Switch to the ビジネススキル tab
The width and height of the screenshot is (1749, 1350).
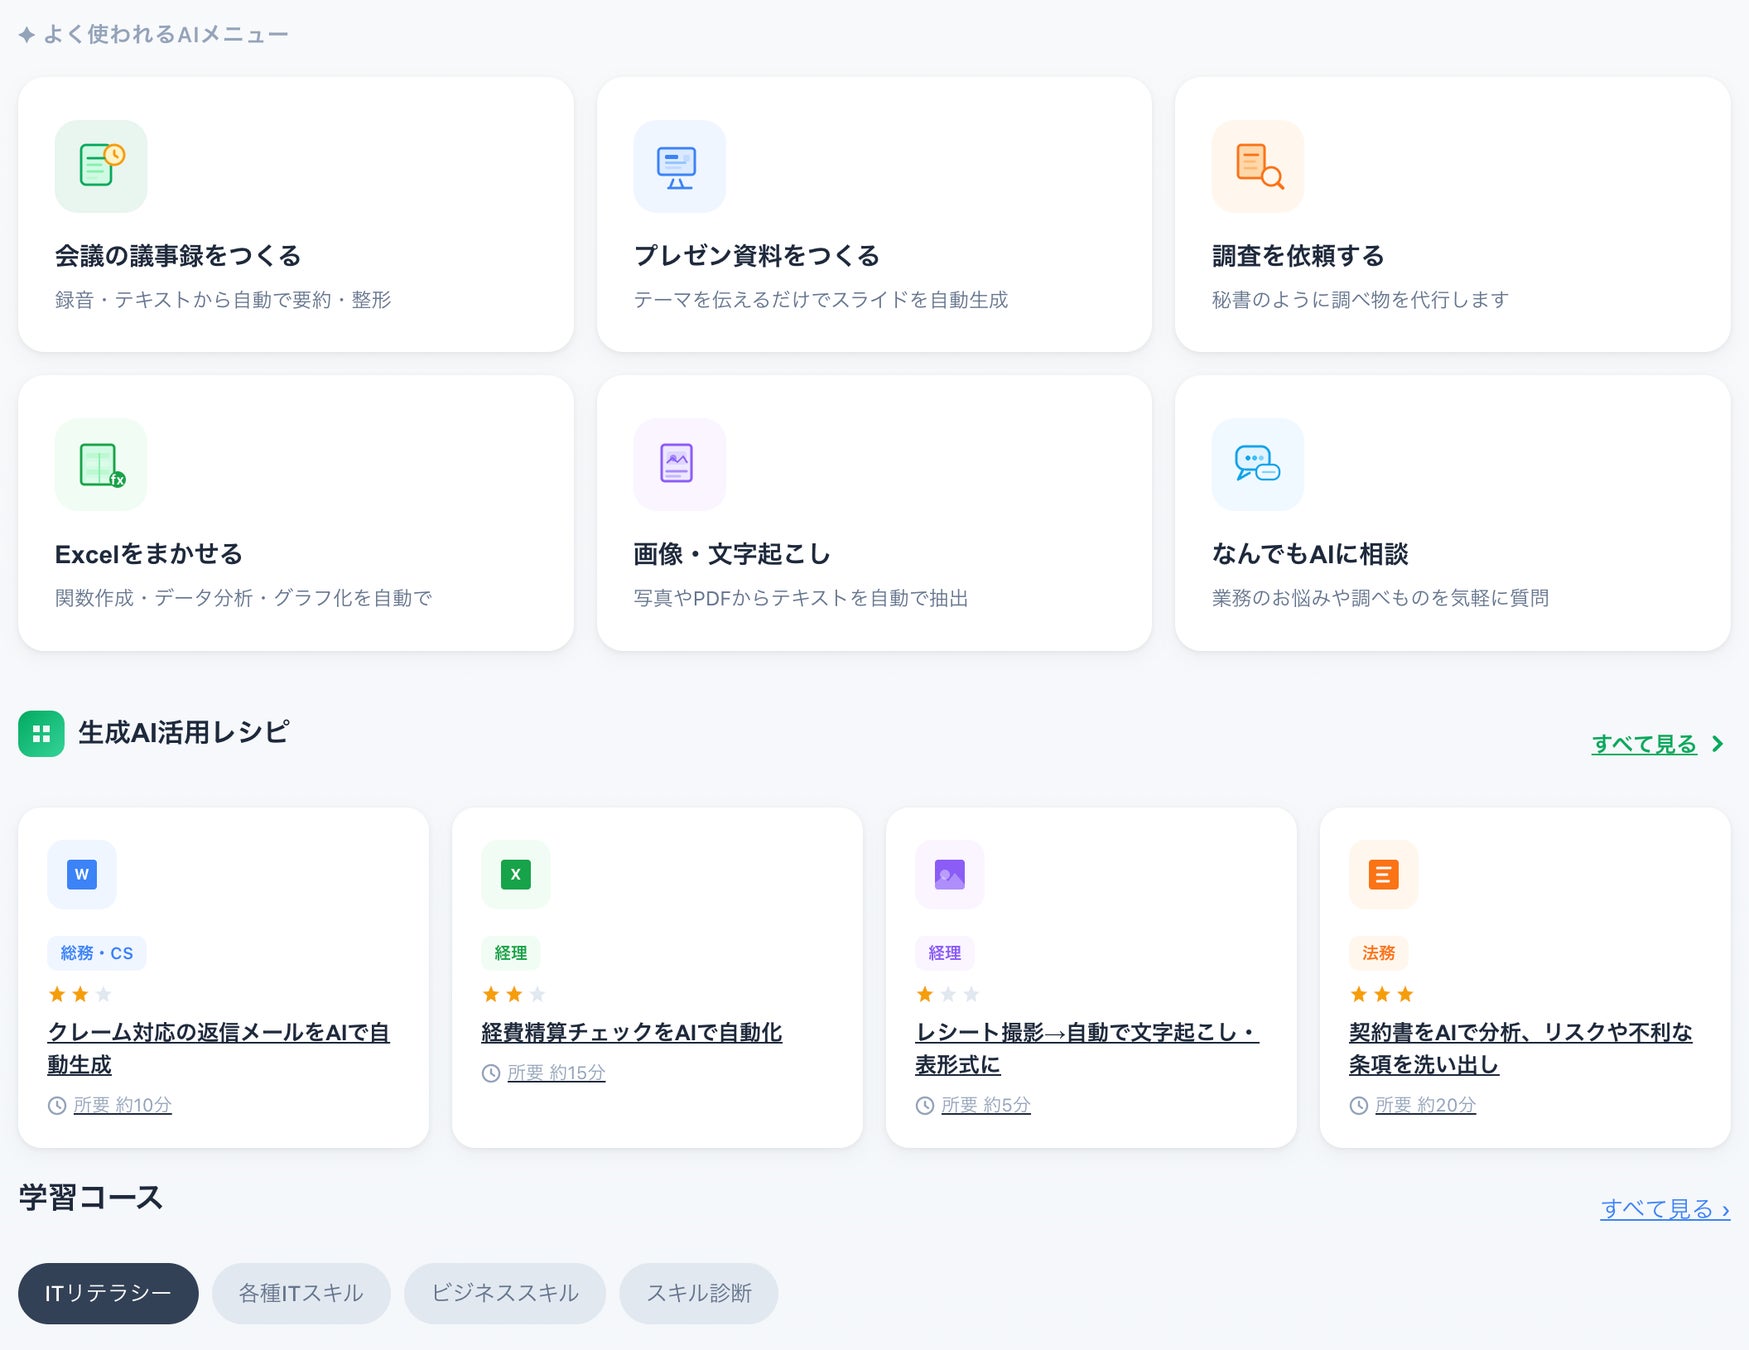pos(505,1293)
